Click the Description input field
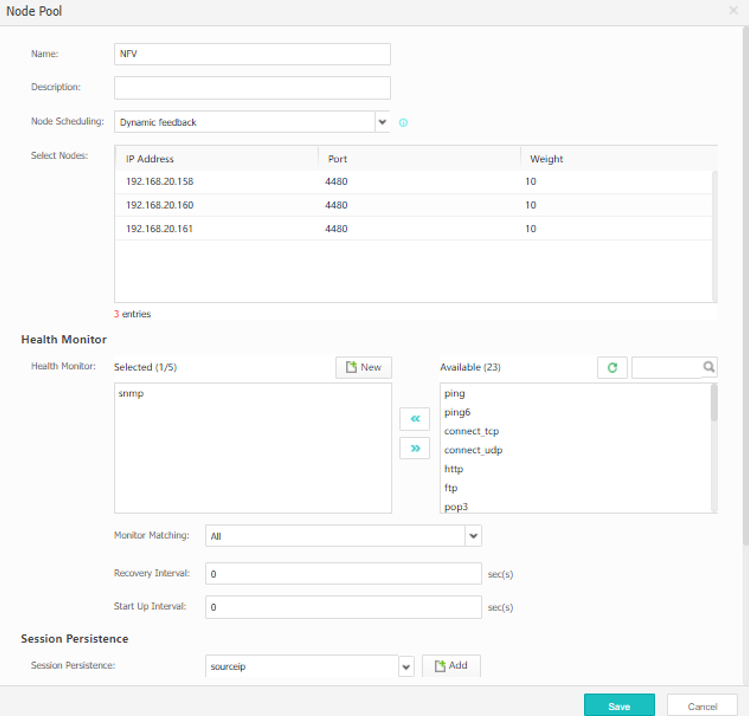749x716 pixels. [252, 88]
